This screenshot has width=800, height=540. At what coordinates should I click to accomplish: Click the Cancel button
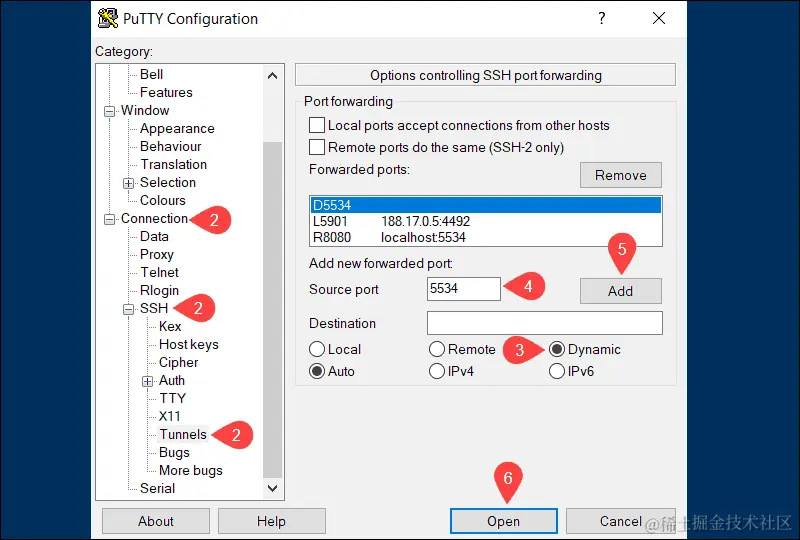tap(621, 521)
